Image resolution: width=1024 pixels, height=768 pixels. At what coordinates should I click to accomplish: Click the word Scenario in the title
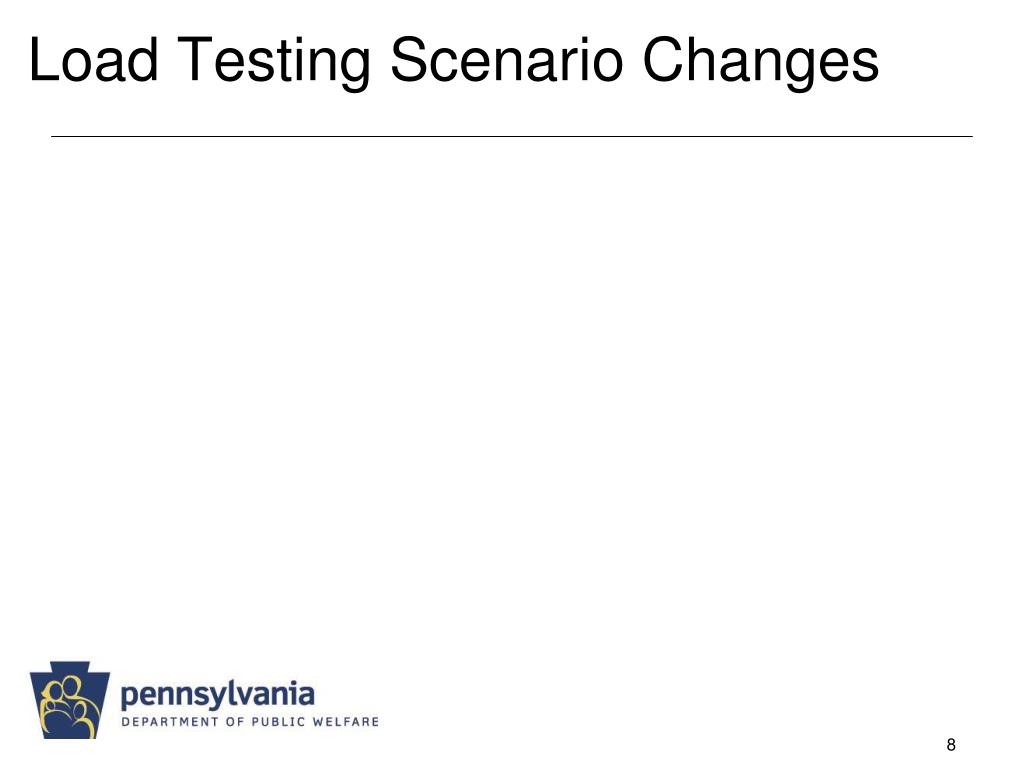pyautogui.click(x=506, y=60)
